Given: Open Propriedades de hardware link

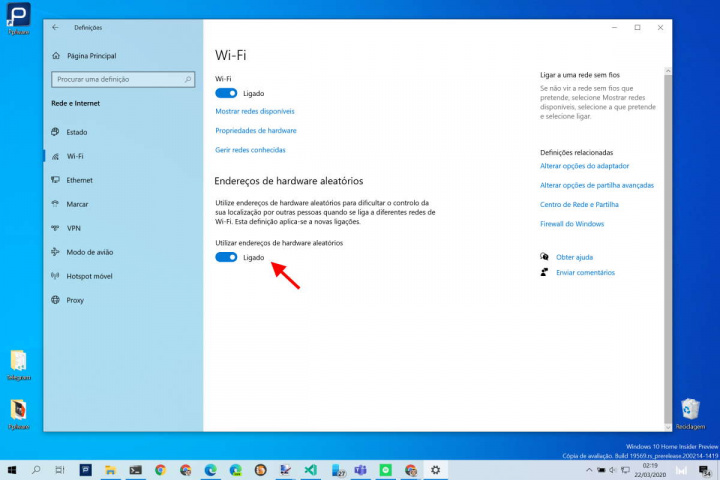Looking at the screenshot, I should click(256, 131).
